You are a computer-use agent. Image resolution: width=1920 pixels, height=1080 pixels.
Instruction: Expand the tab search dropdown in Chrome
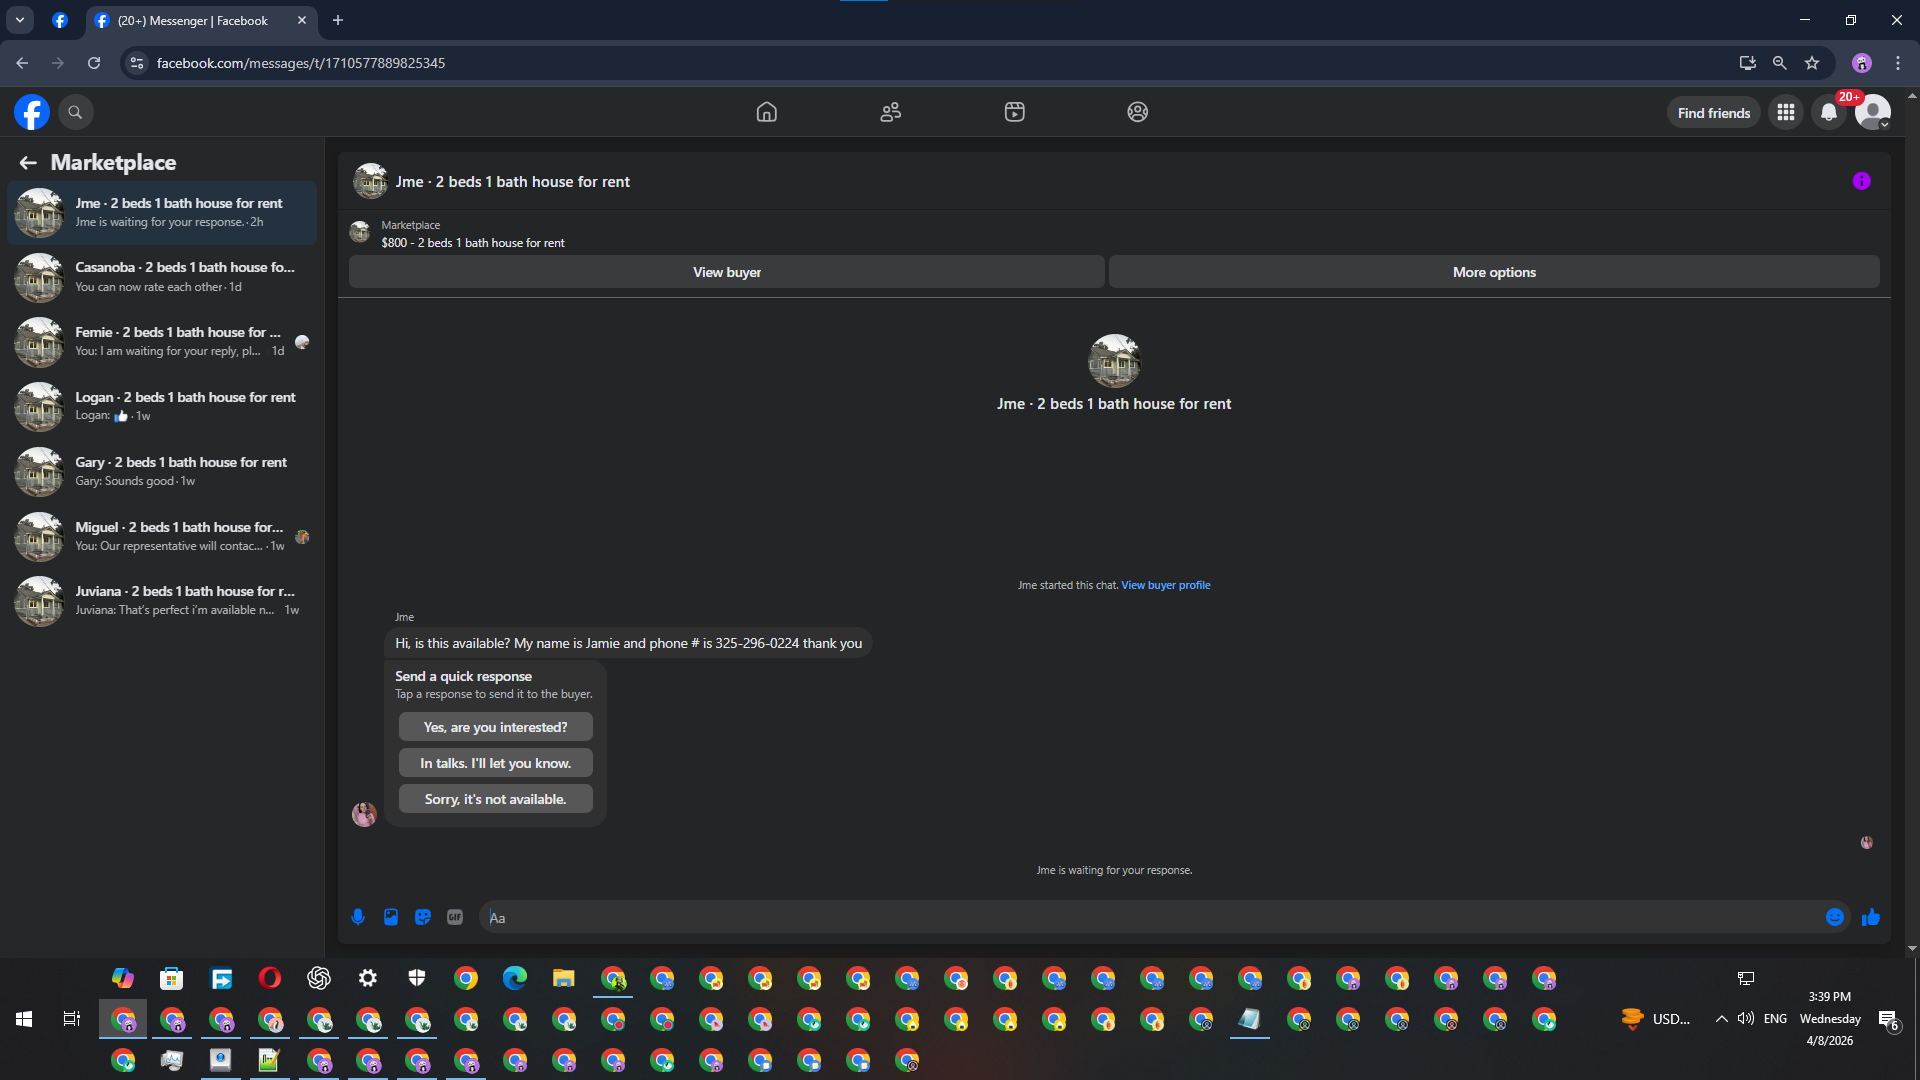point(19,20)
